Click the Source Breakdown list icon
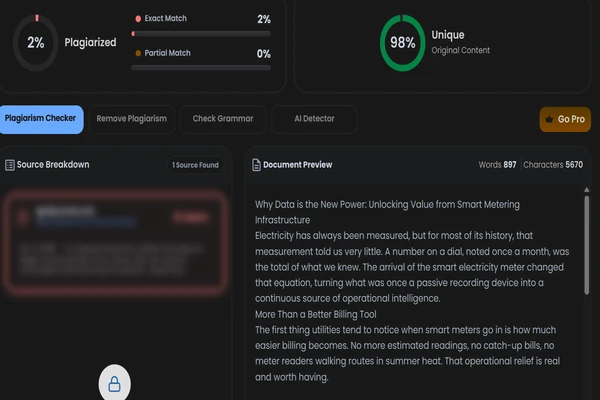Viewport: 600px width, 400px height. (x=10, y=165)
